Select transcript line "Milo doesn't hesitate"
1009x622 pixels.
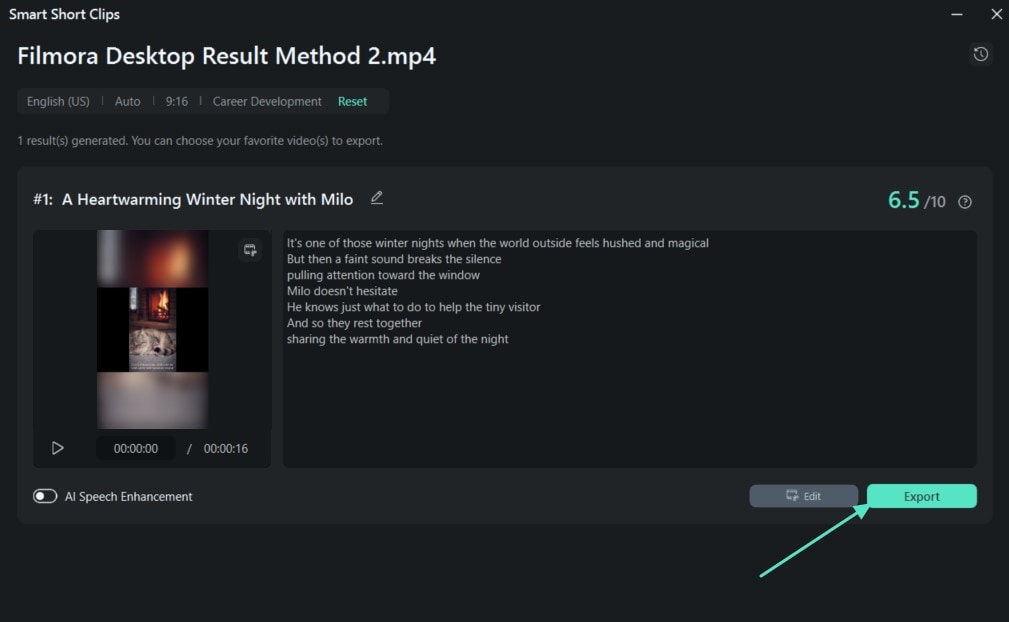click(x=342, y=291)
